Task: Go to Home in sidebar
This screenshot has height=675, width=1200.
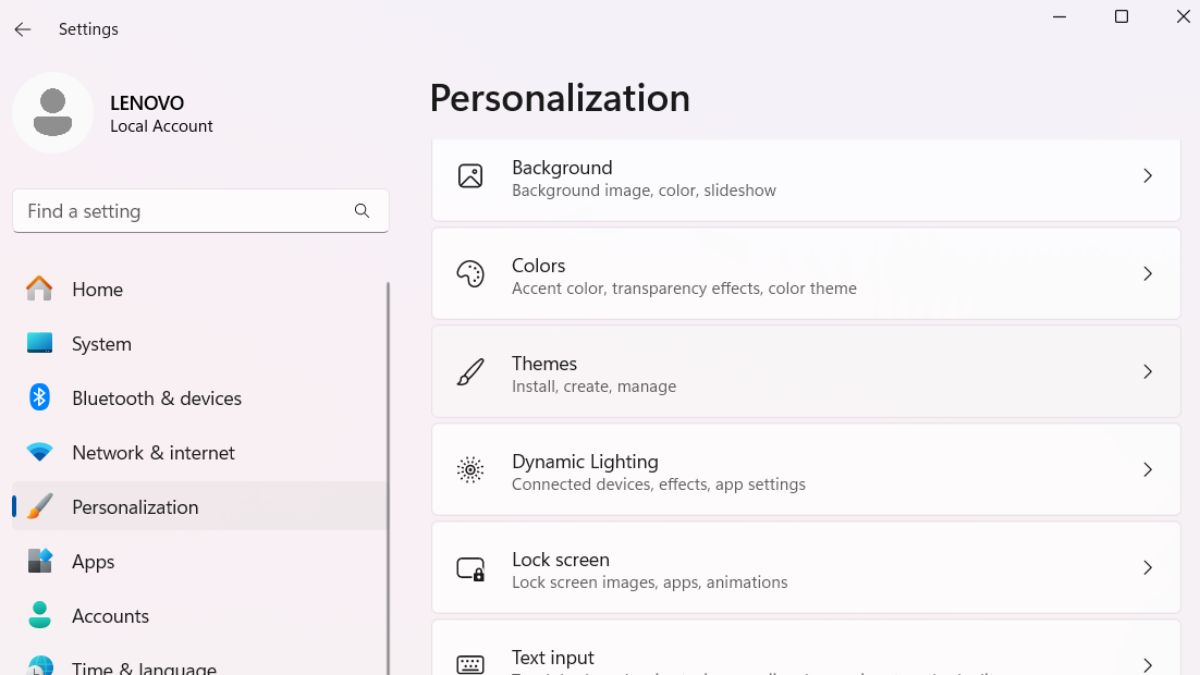Action: coord(199,289)
